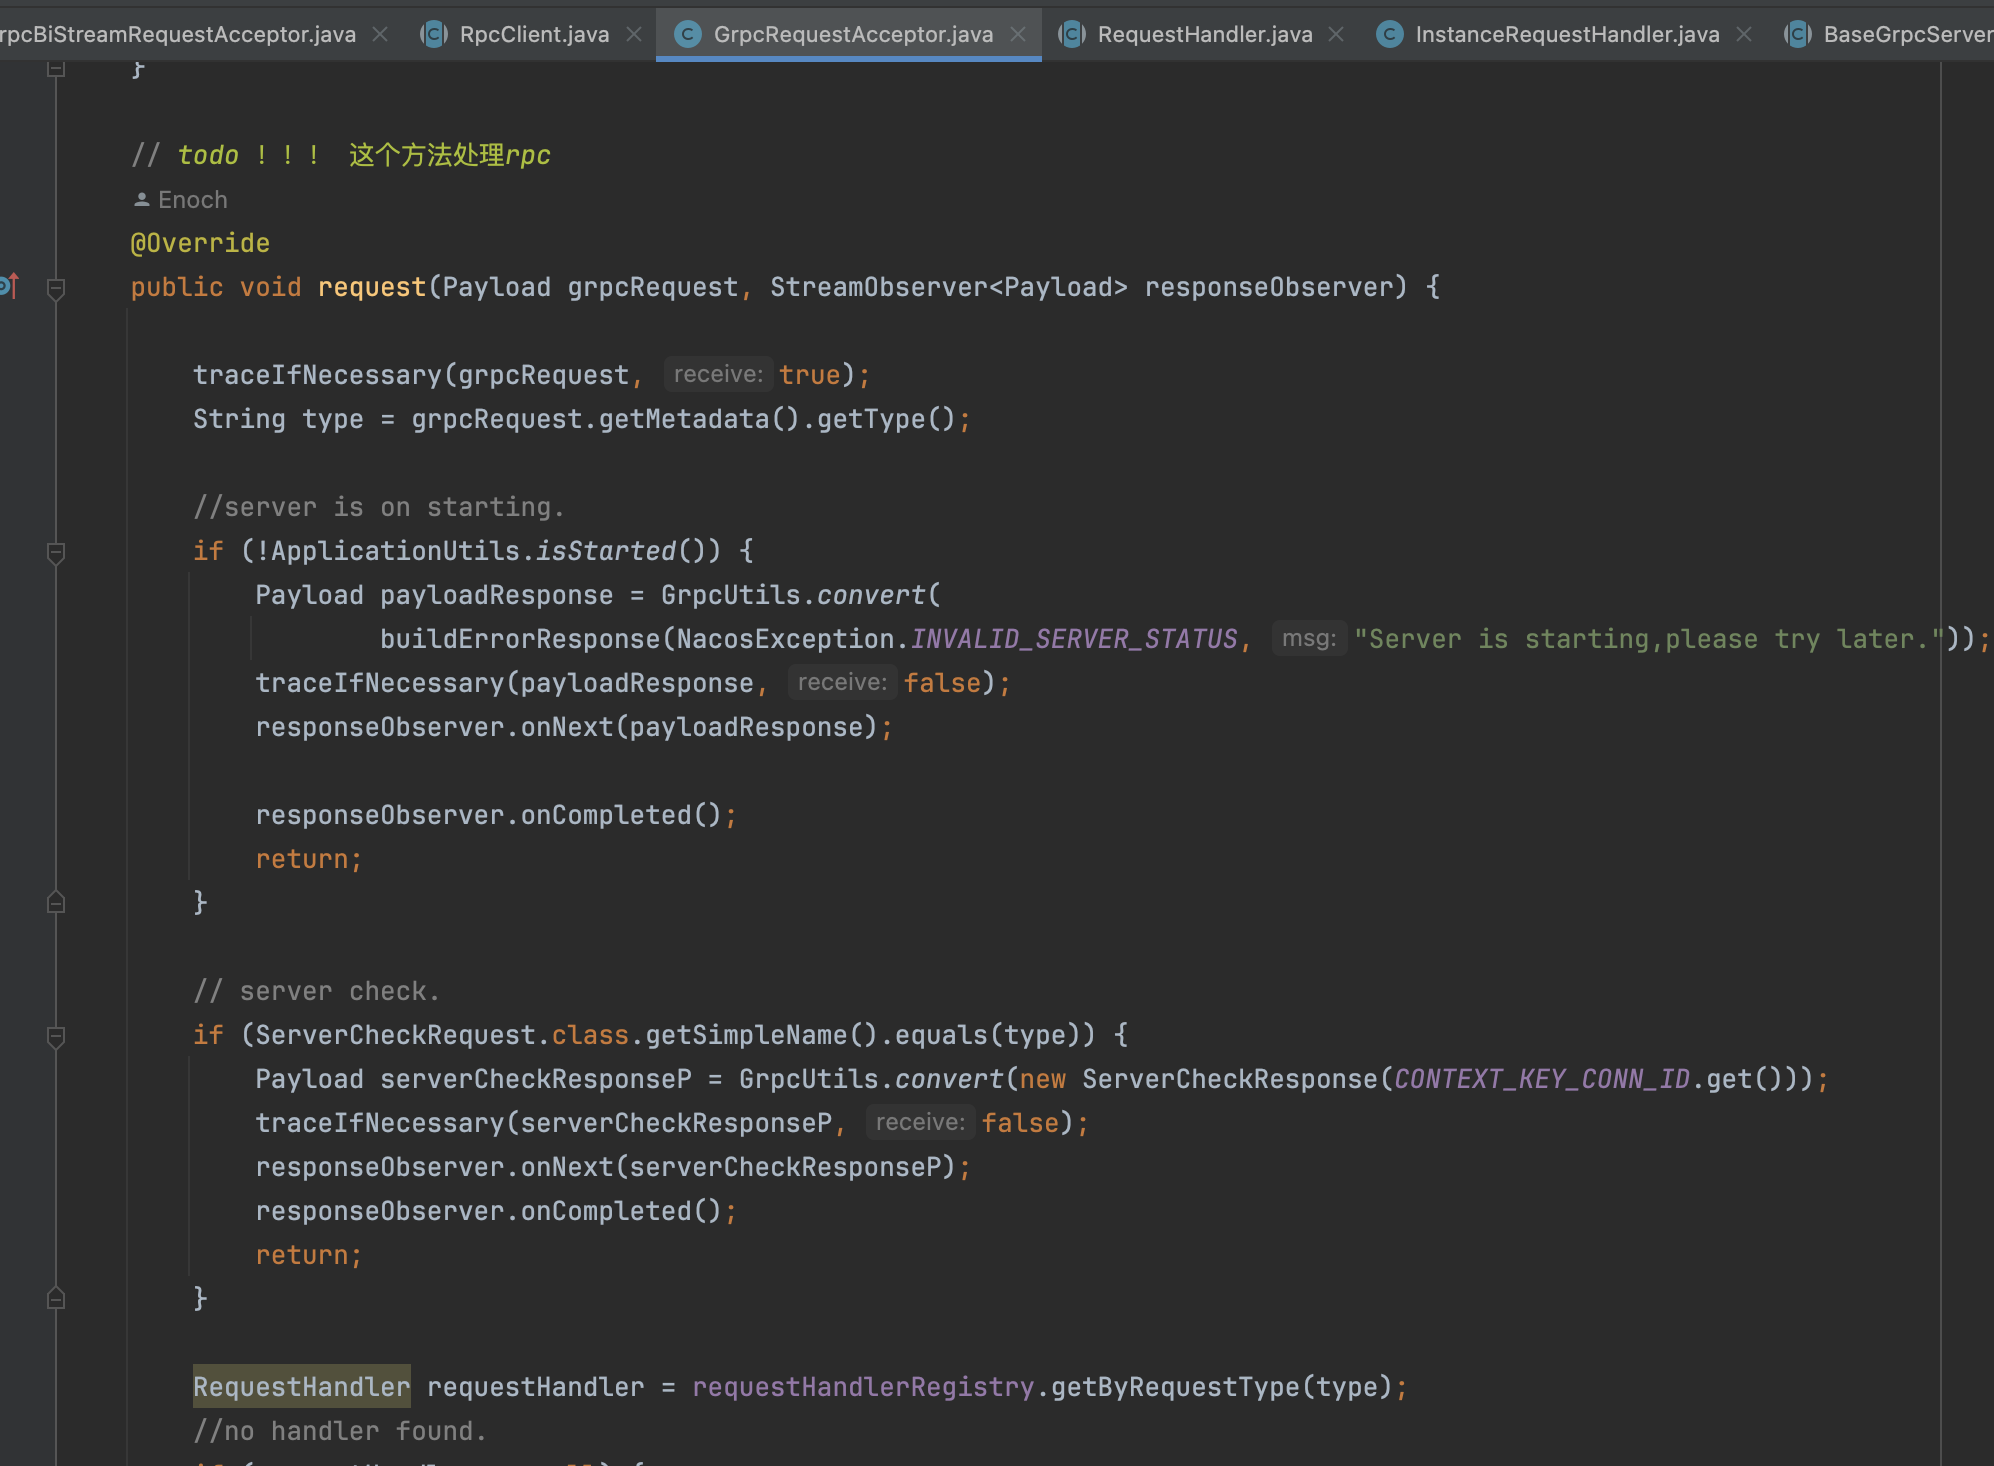Collapse the ServerCheckRequest if-block fold marker
The image size is (1994, 1466).
(56, 1036)
